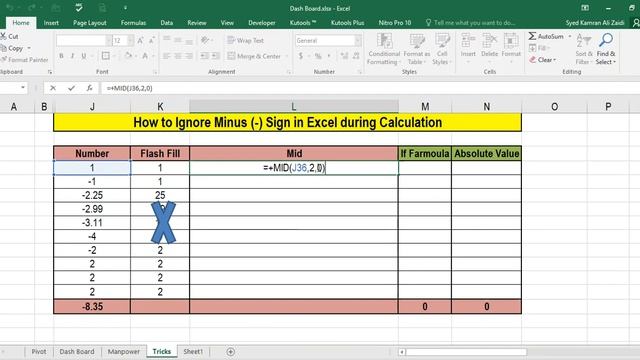Click in the formula bar text
Image resolution: width=640 pixels, height=360 pixels.
tap(129, 88)
